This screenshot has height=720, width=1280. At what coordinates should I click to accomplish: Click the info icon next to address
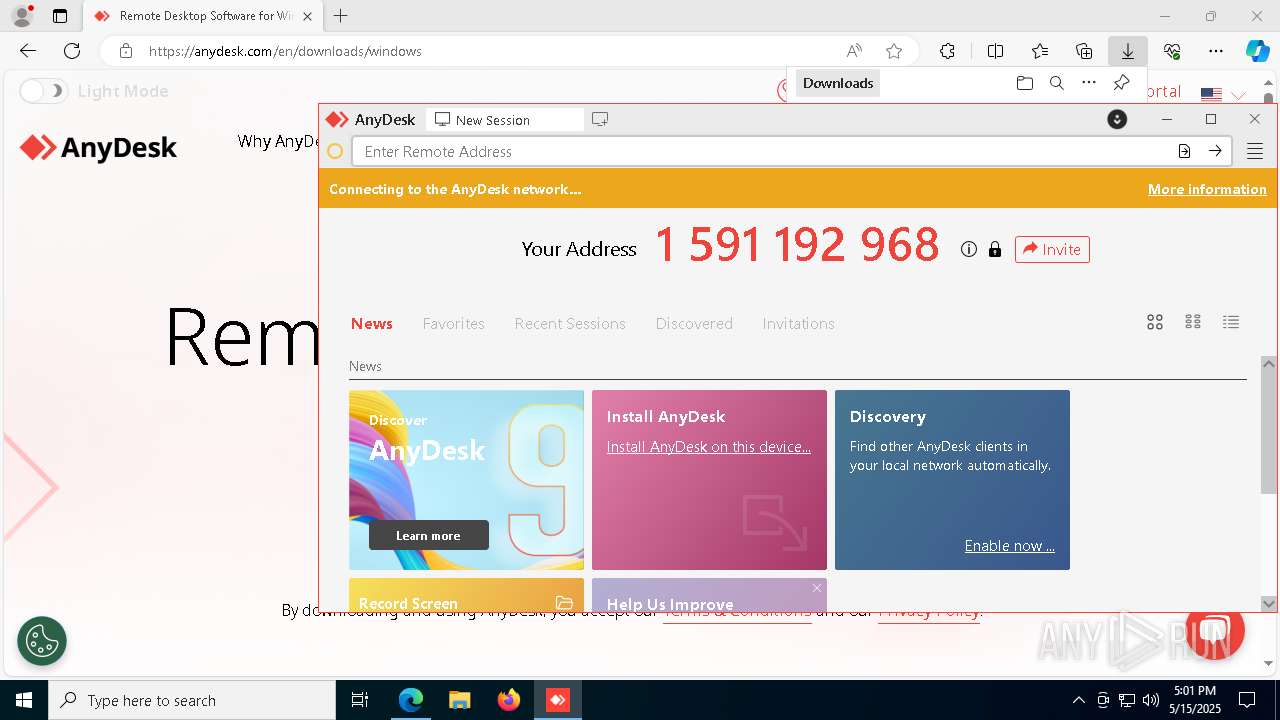pos(968,249)
